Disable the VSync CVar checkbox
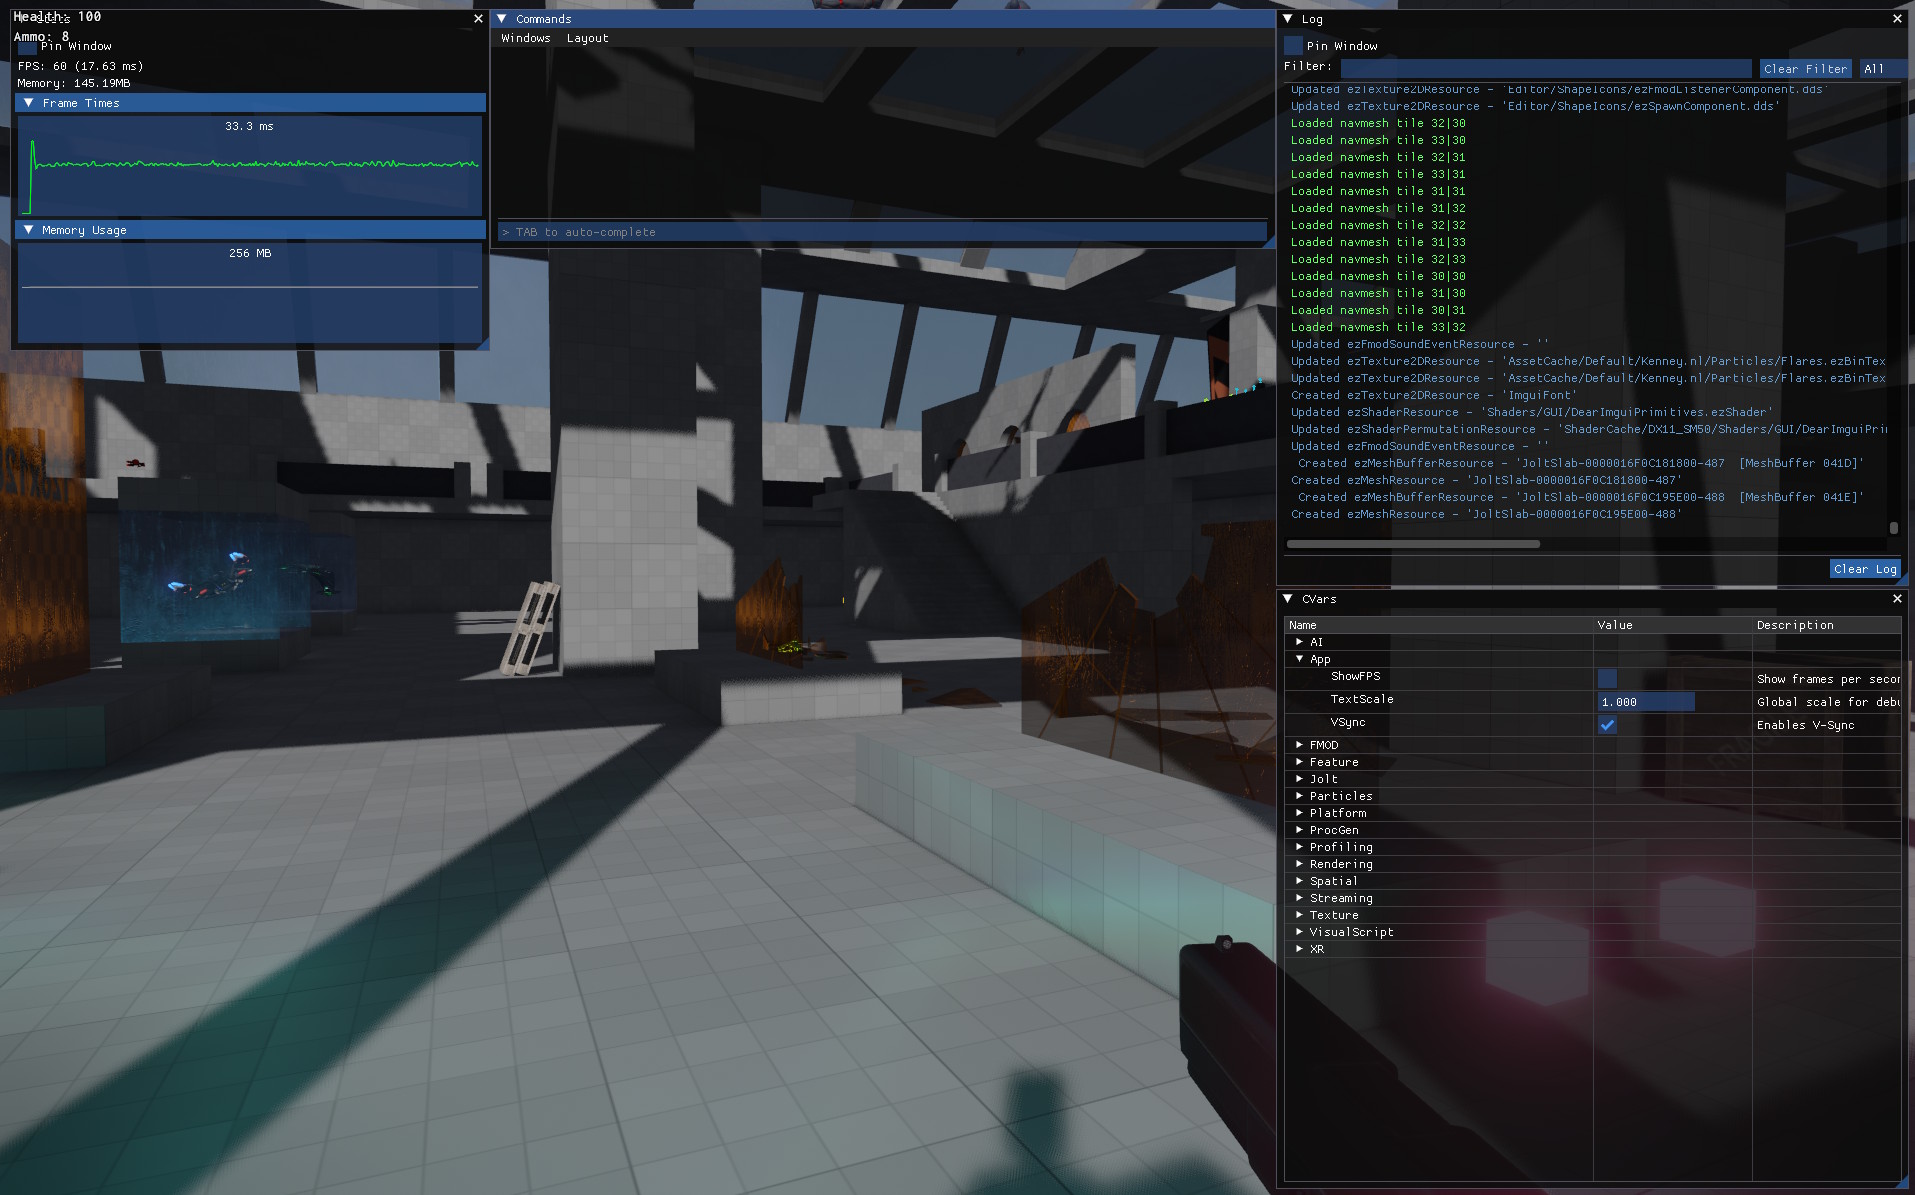 tap(1607, 724)
